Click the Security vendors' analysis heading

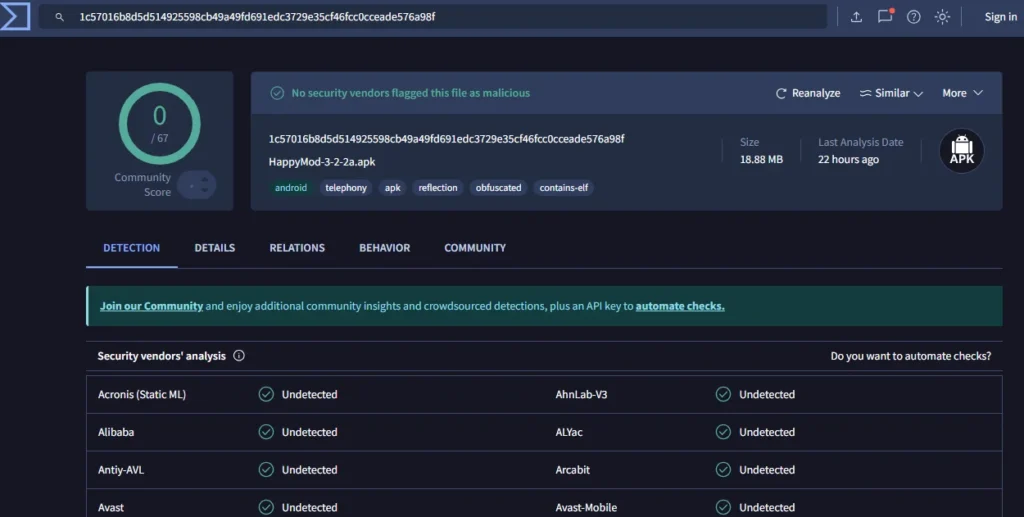[161, 356]
